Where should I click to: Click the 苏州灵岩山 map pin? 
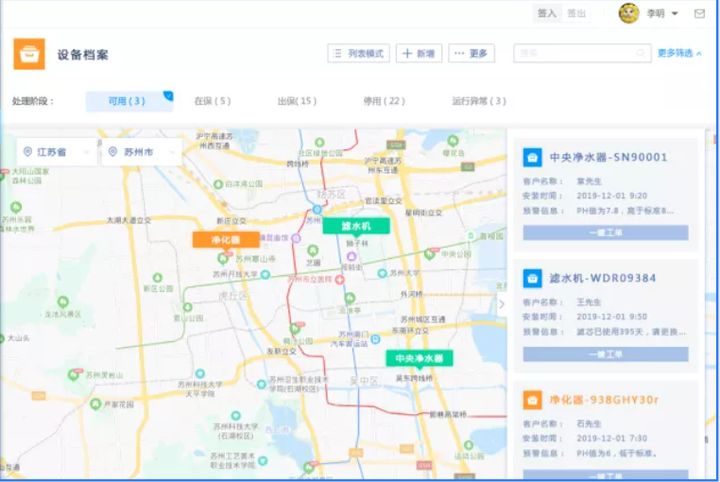(73, 375)
